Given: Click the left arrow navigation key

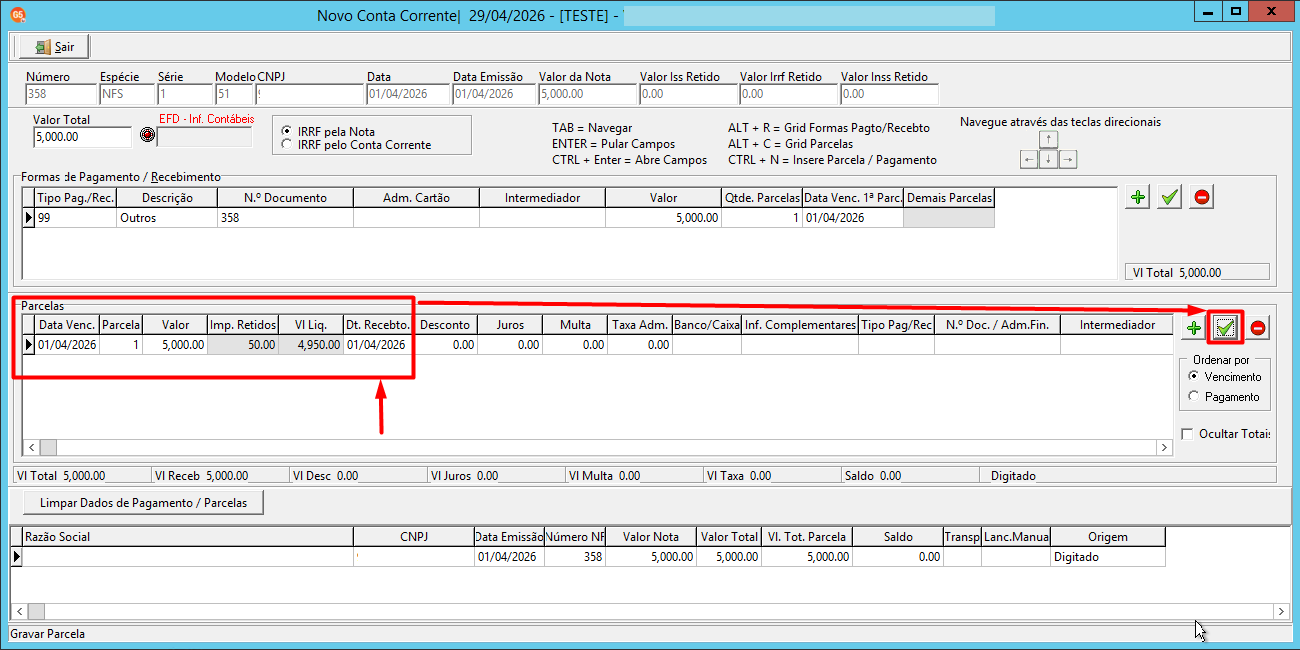Looking at the screenshot, I should [1029, 159].
